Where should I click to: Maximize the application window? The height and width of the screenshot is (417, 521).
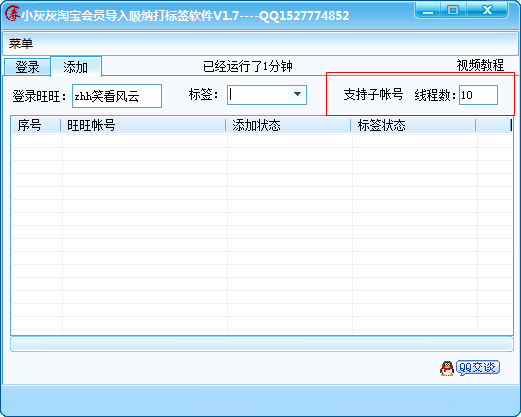(x=453, y=10)
